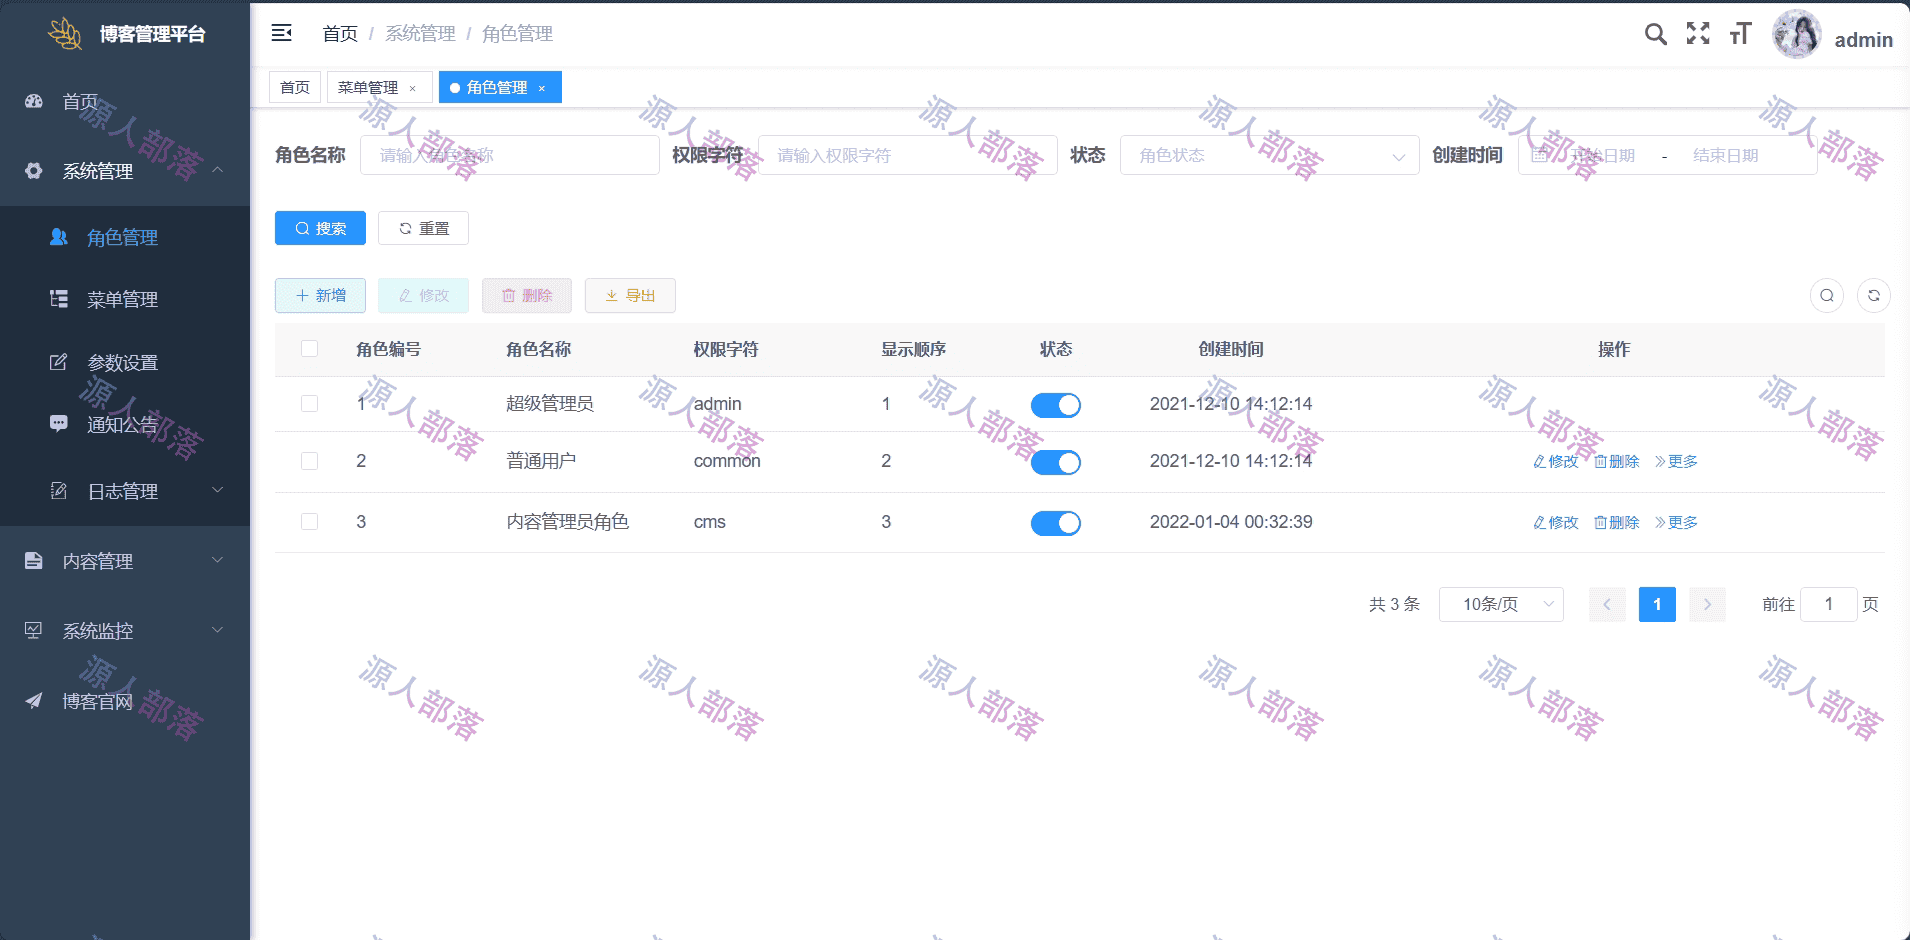Open 通知公告 in the sidebar
The image size is (1910, 940).
pyautogui.click(x=123, y=424)
